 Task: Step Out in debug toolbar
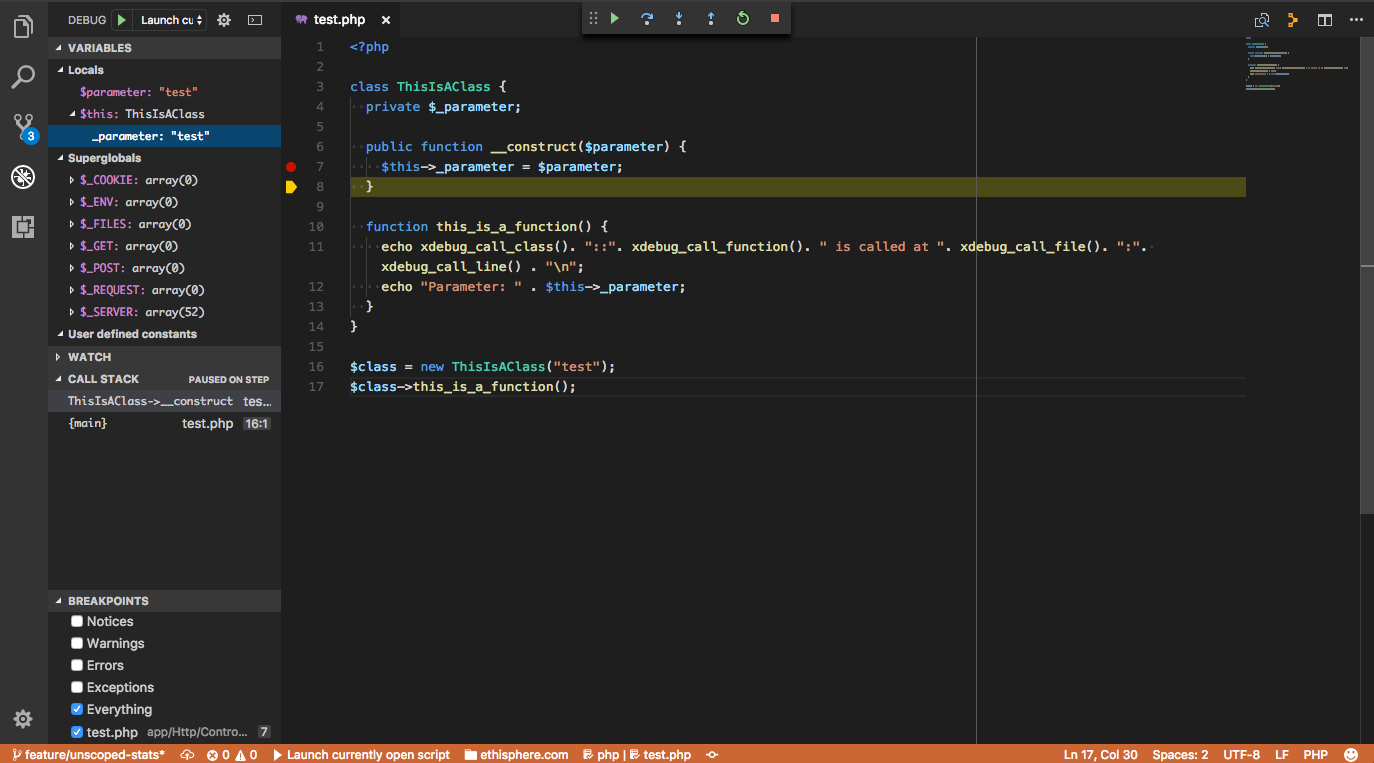pyautogui.click(x=711, y=18)
